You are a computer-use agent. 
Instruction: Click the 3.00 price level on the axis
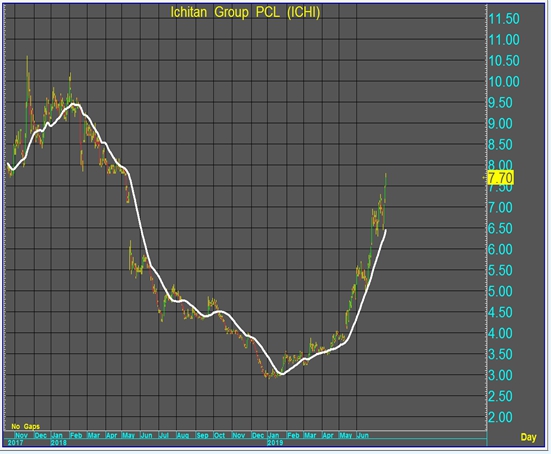[501, 375]
